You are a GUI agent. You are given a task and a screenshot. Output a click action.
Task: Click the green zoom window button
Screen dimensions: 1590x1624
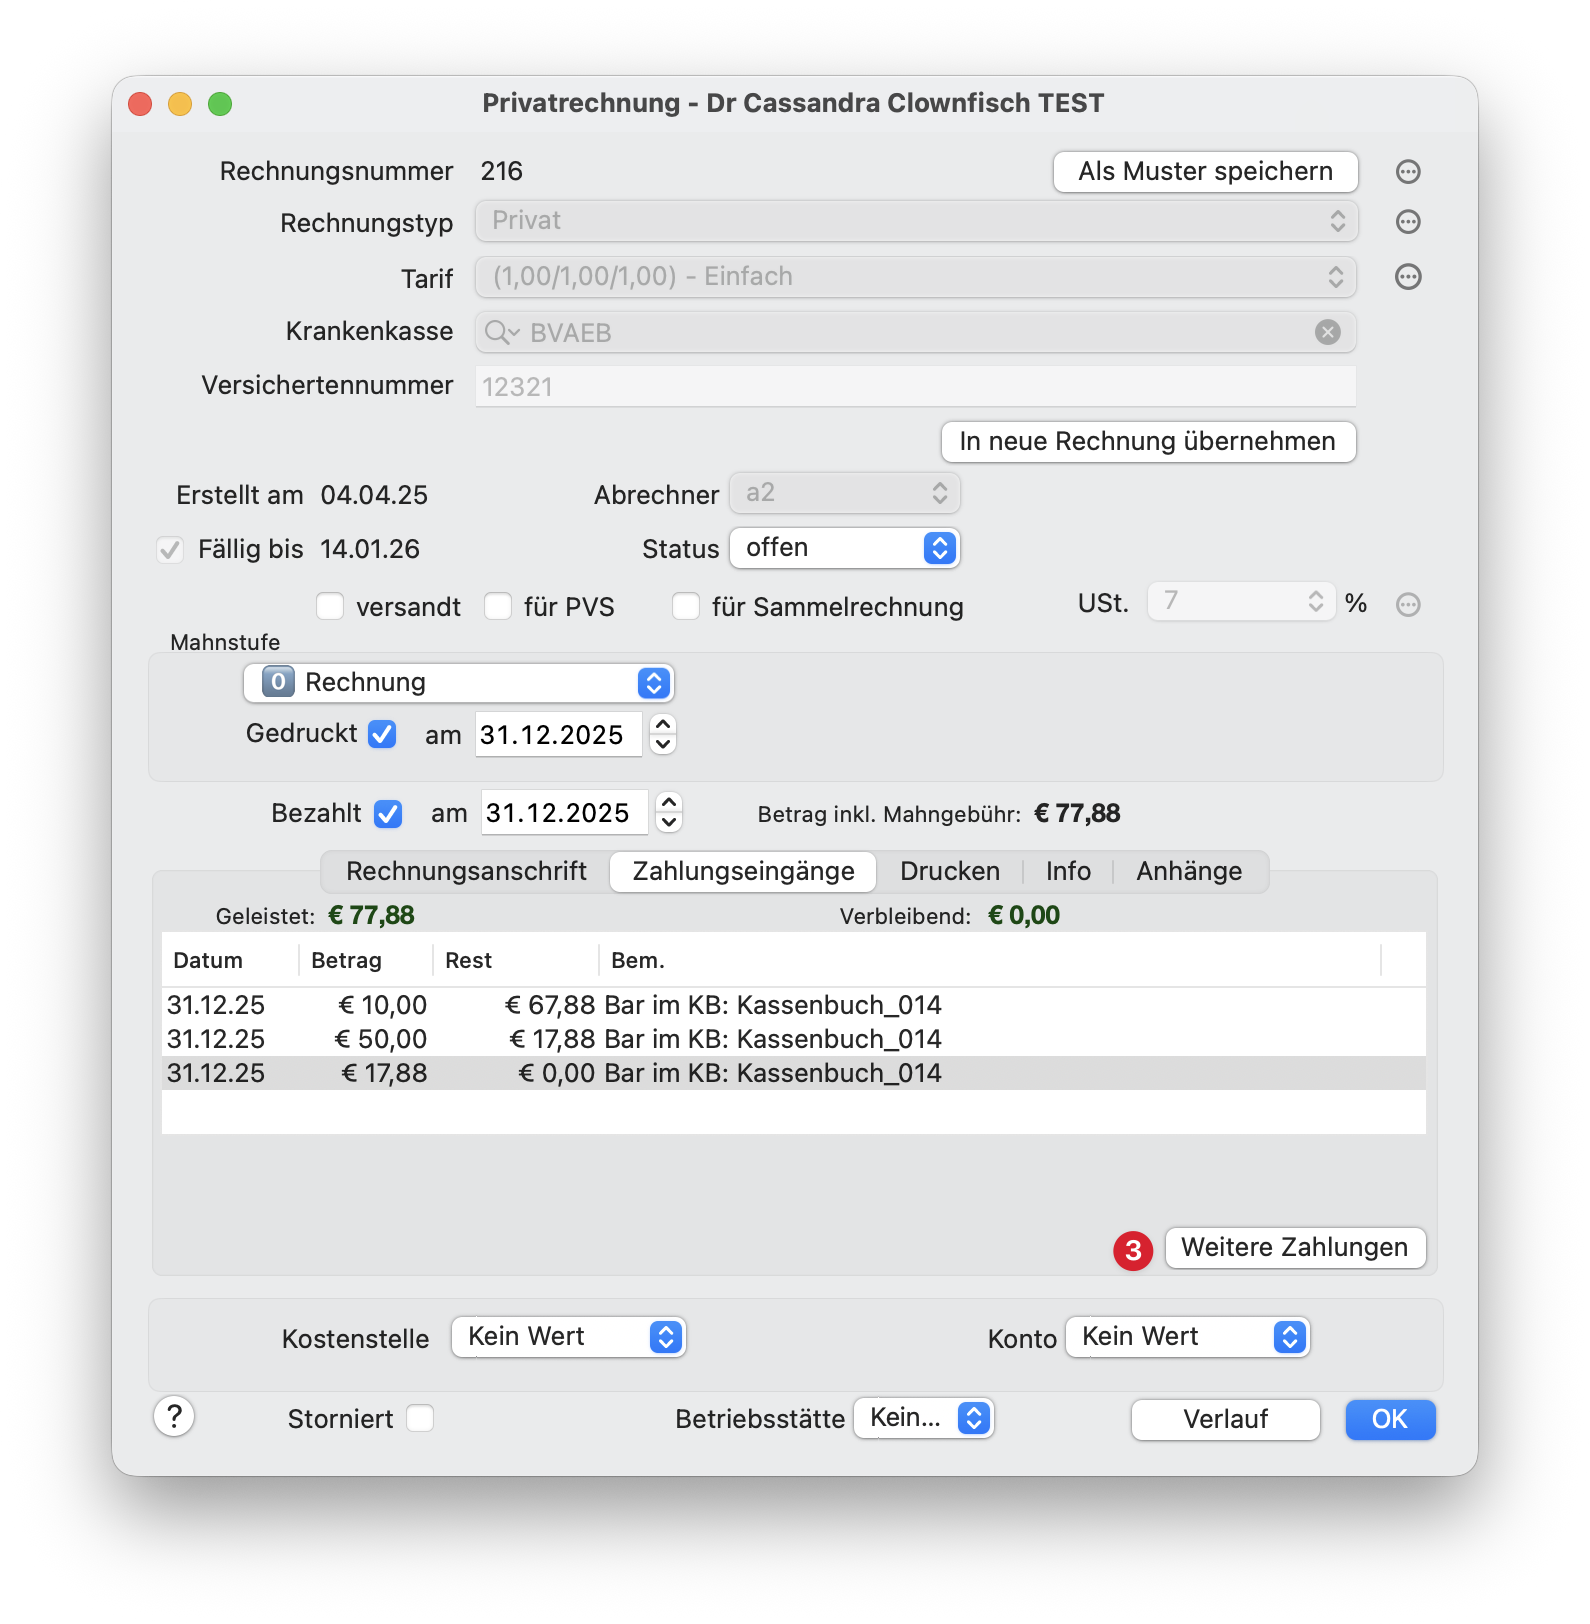pyautogui.click(x=220, y=104)
